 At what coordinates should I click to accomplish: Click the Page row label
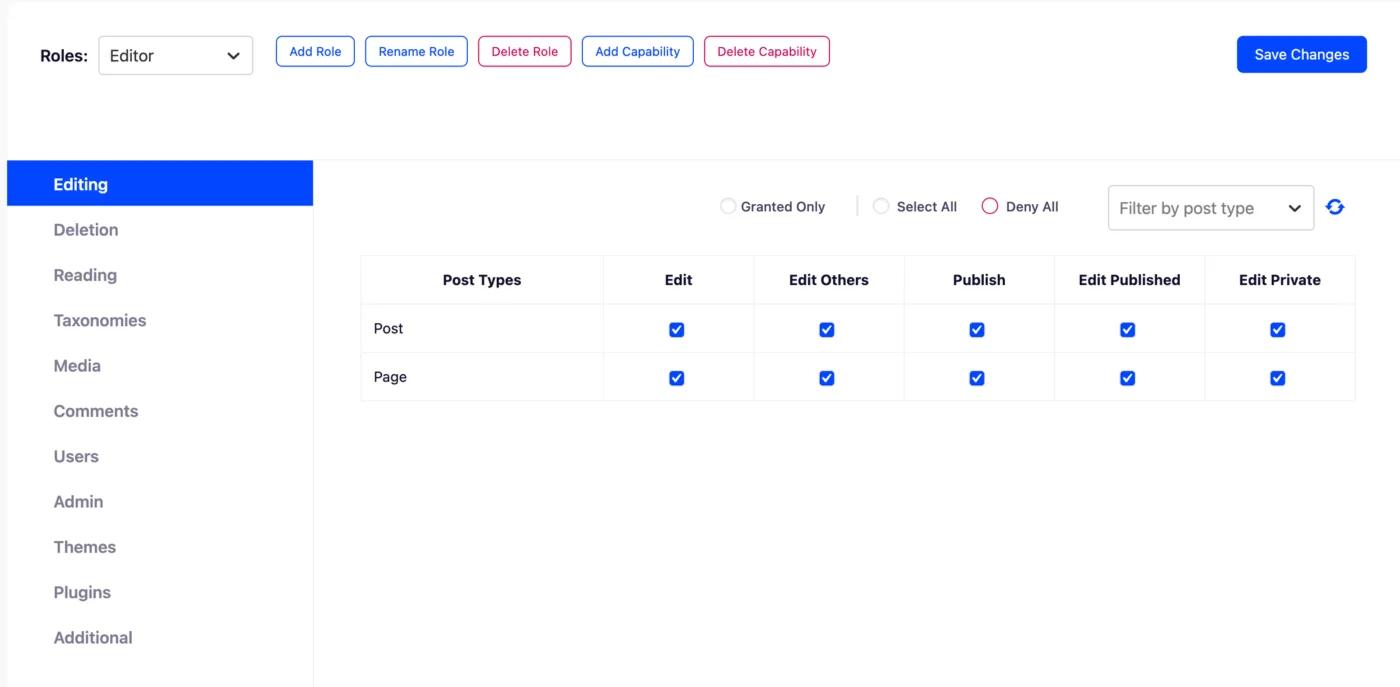pos(390,378)
